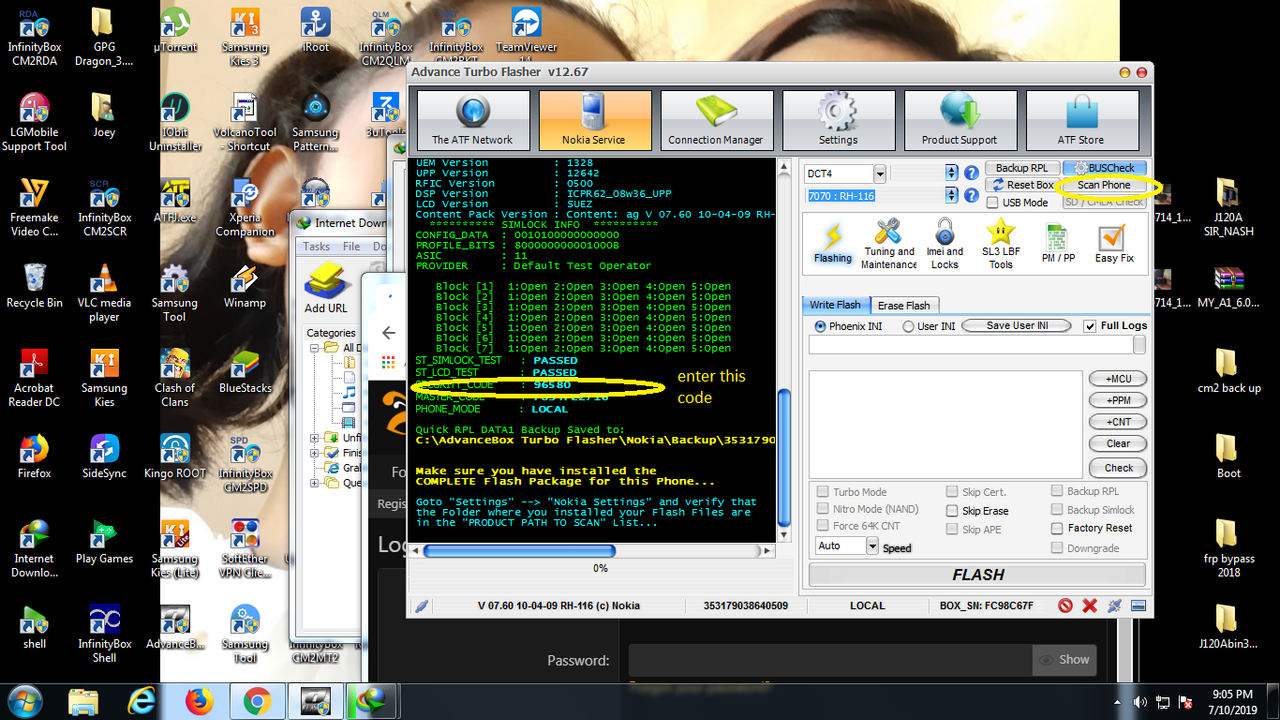Click the small window icon at status bar end
This screenshot has width=1280, height=720.
[x=1138, y=605]
